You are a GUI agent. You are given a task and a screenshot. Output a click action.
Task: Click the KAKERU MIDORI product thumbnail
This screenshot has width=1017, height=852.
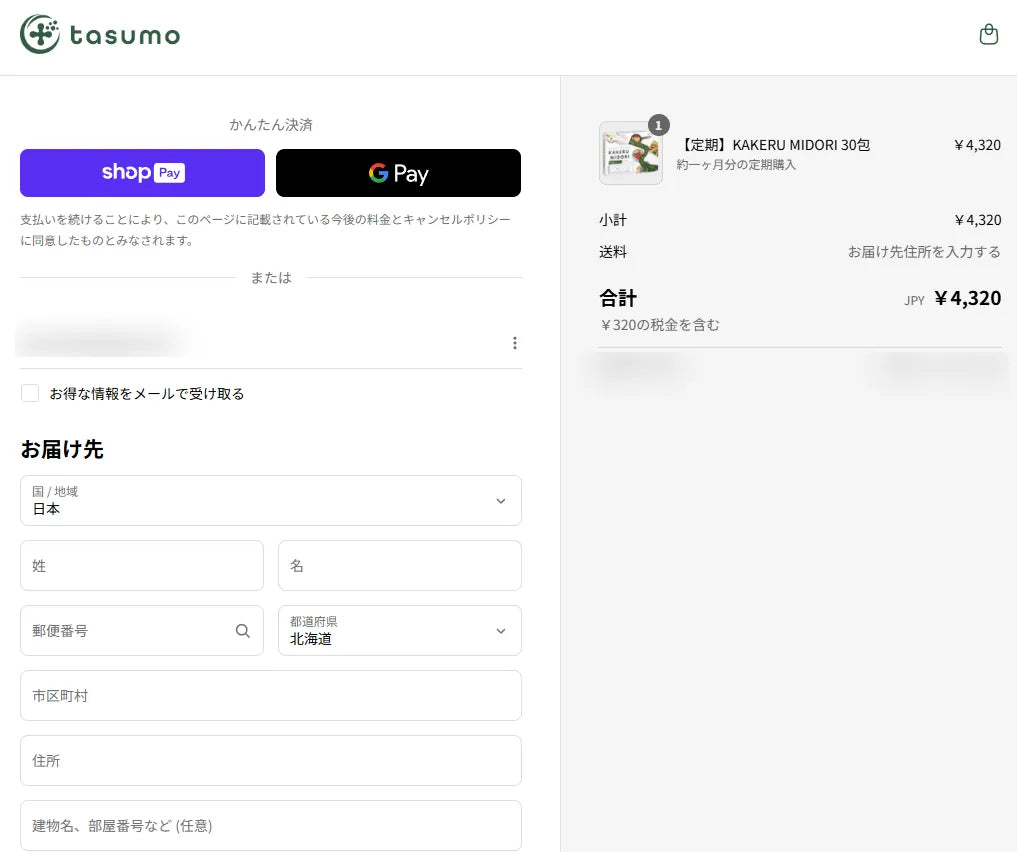(x=630, y=154)
